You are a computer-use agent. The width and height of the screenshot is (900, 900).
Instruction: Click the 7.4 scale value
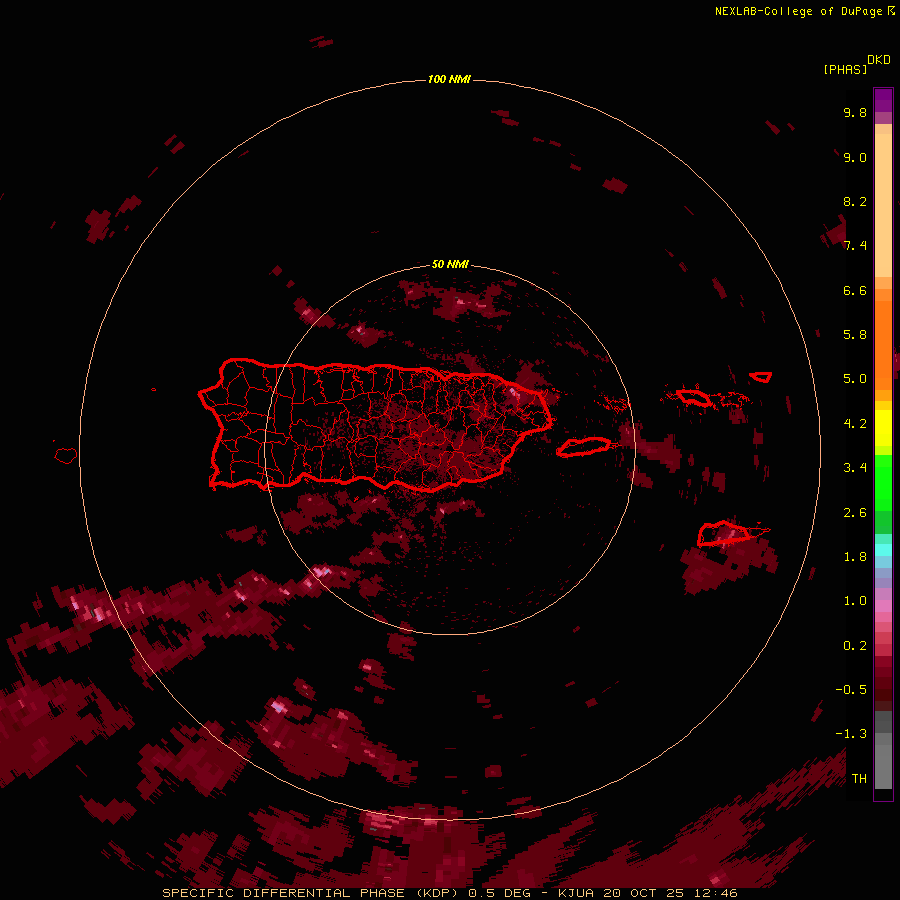[x=855, y=246]
